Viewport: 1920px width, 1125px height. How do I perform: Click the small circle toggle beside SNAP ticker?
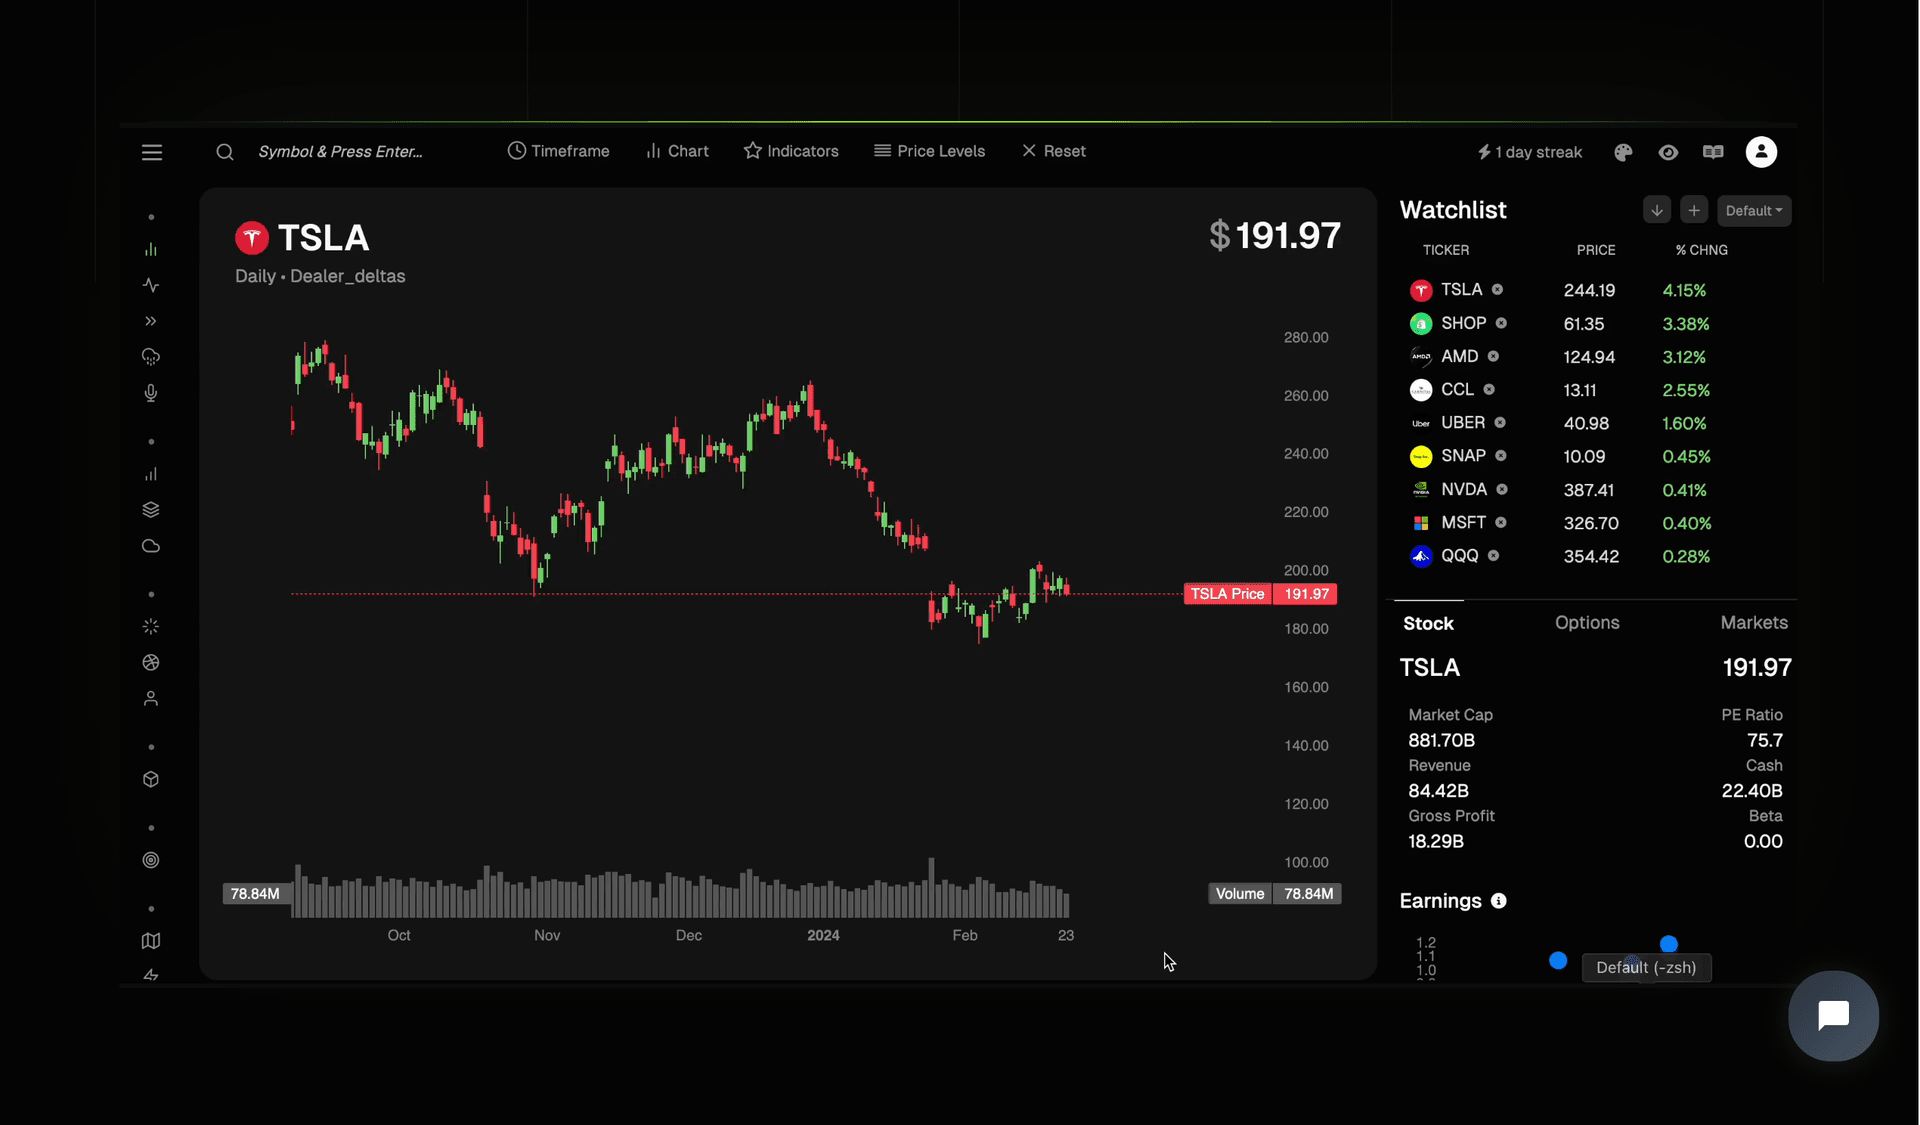(1501, 456)
